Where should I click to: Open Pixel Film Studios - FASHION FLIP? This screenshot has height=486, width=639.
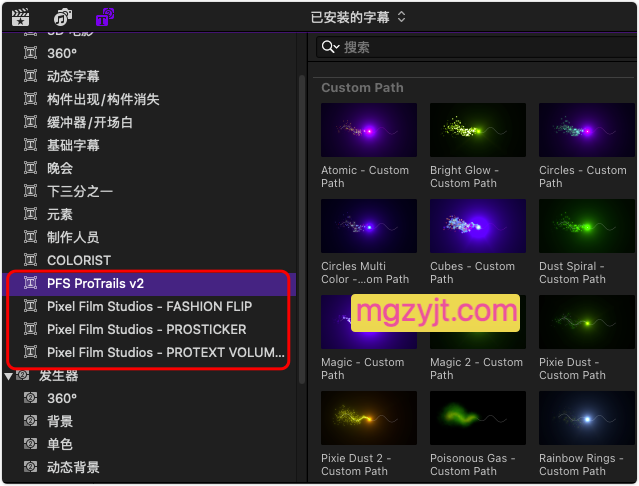[x=149, y=306]
